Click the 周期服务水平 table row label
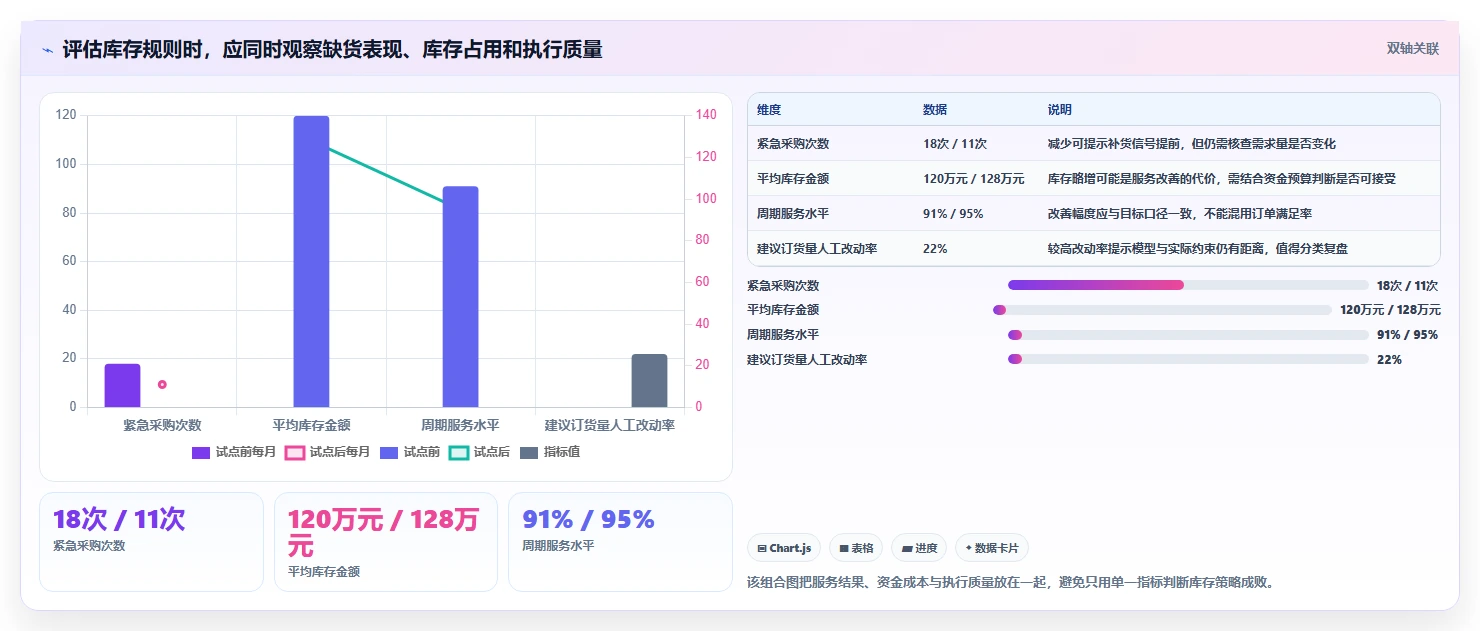This screenshot has height=631, width=1480. point(793,214)
